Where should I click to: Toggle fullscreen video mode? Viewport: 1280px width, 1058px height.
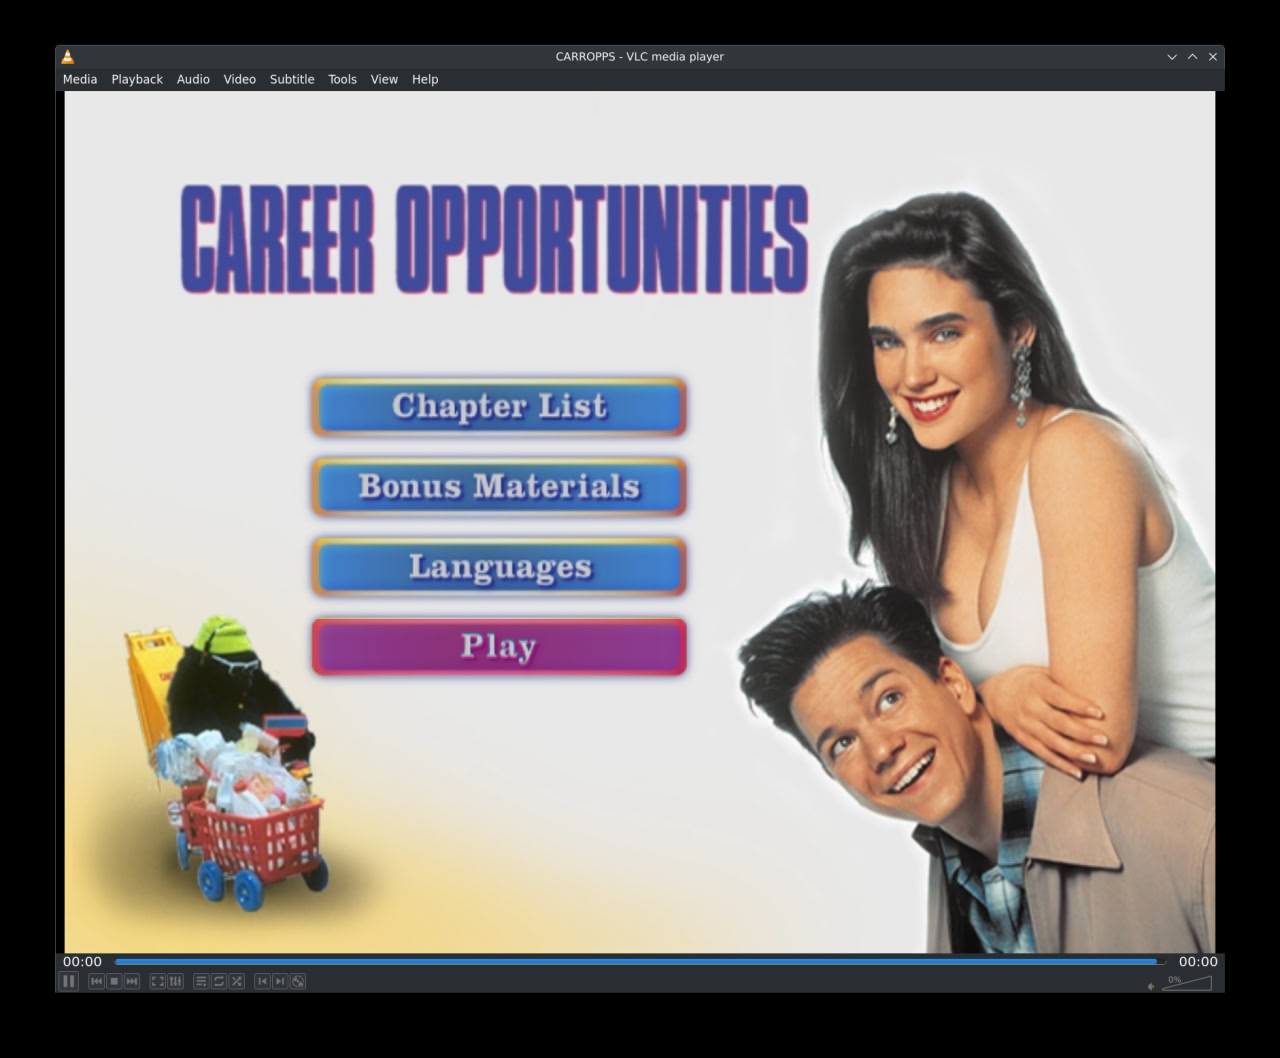click(158, 981)
